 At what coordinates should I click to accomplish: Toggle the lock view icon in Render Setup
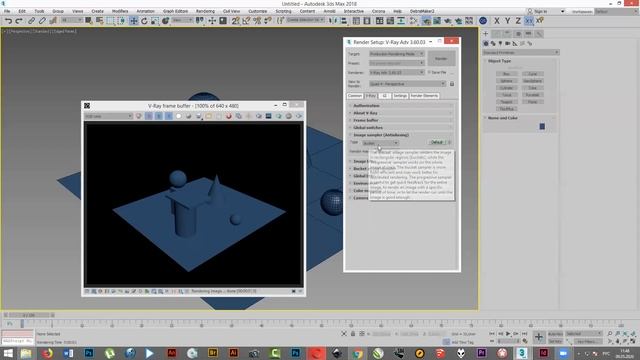452,84
